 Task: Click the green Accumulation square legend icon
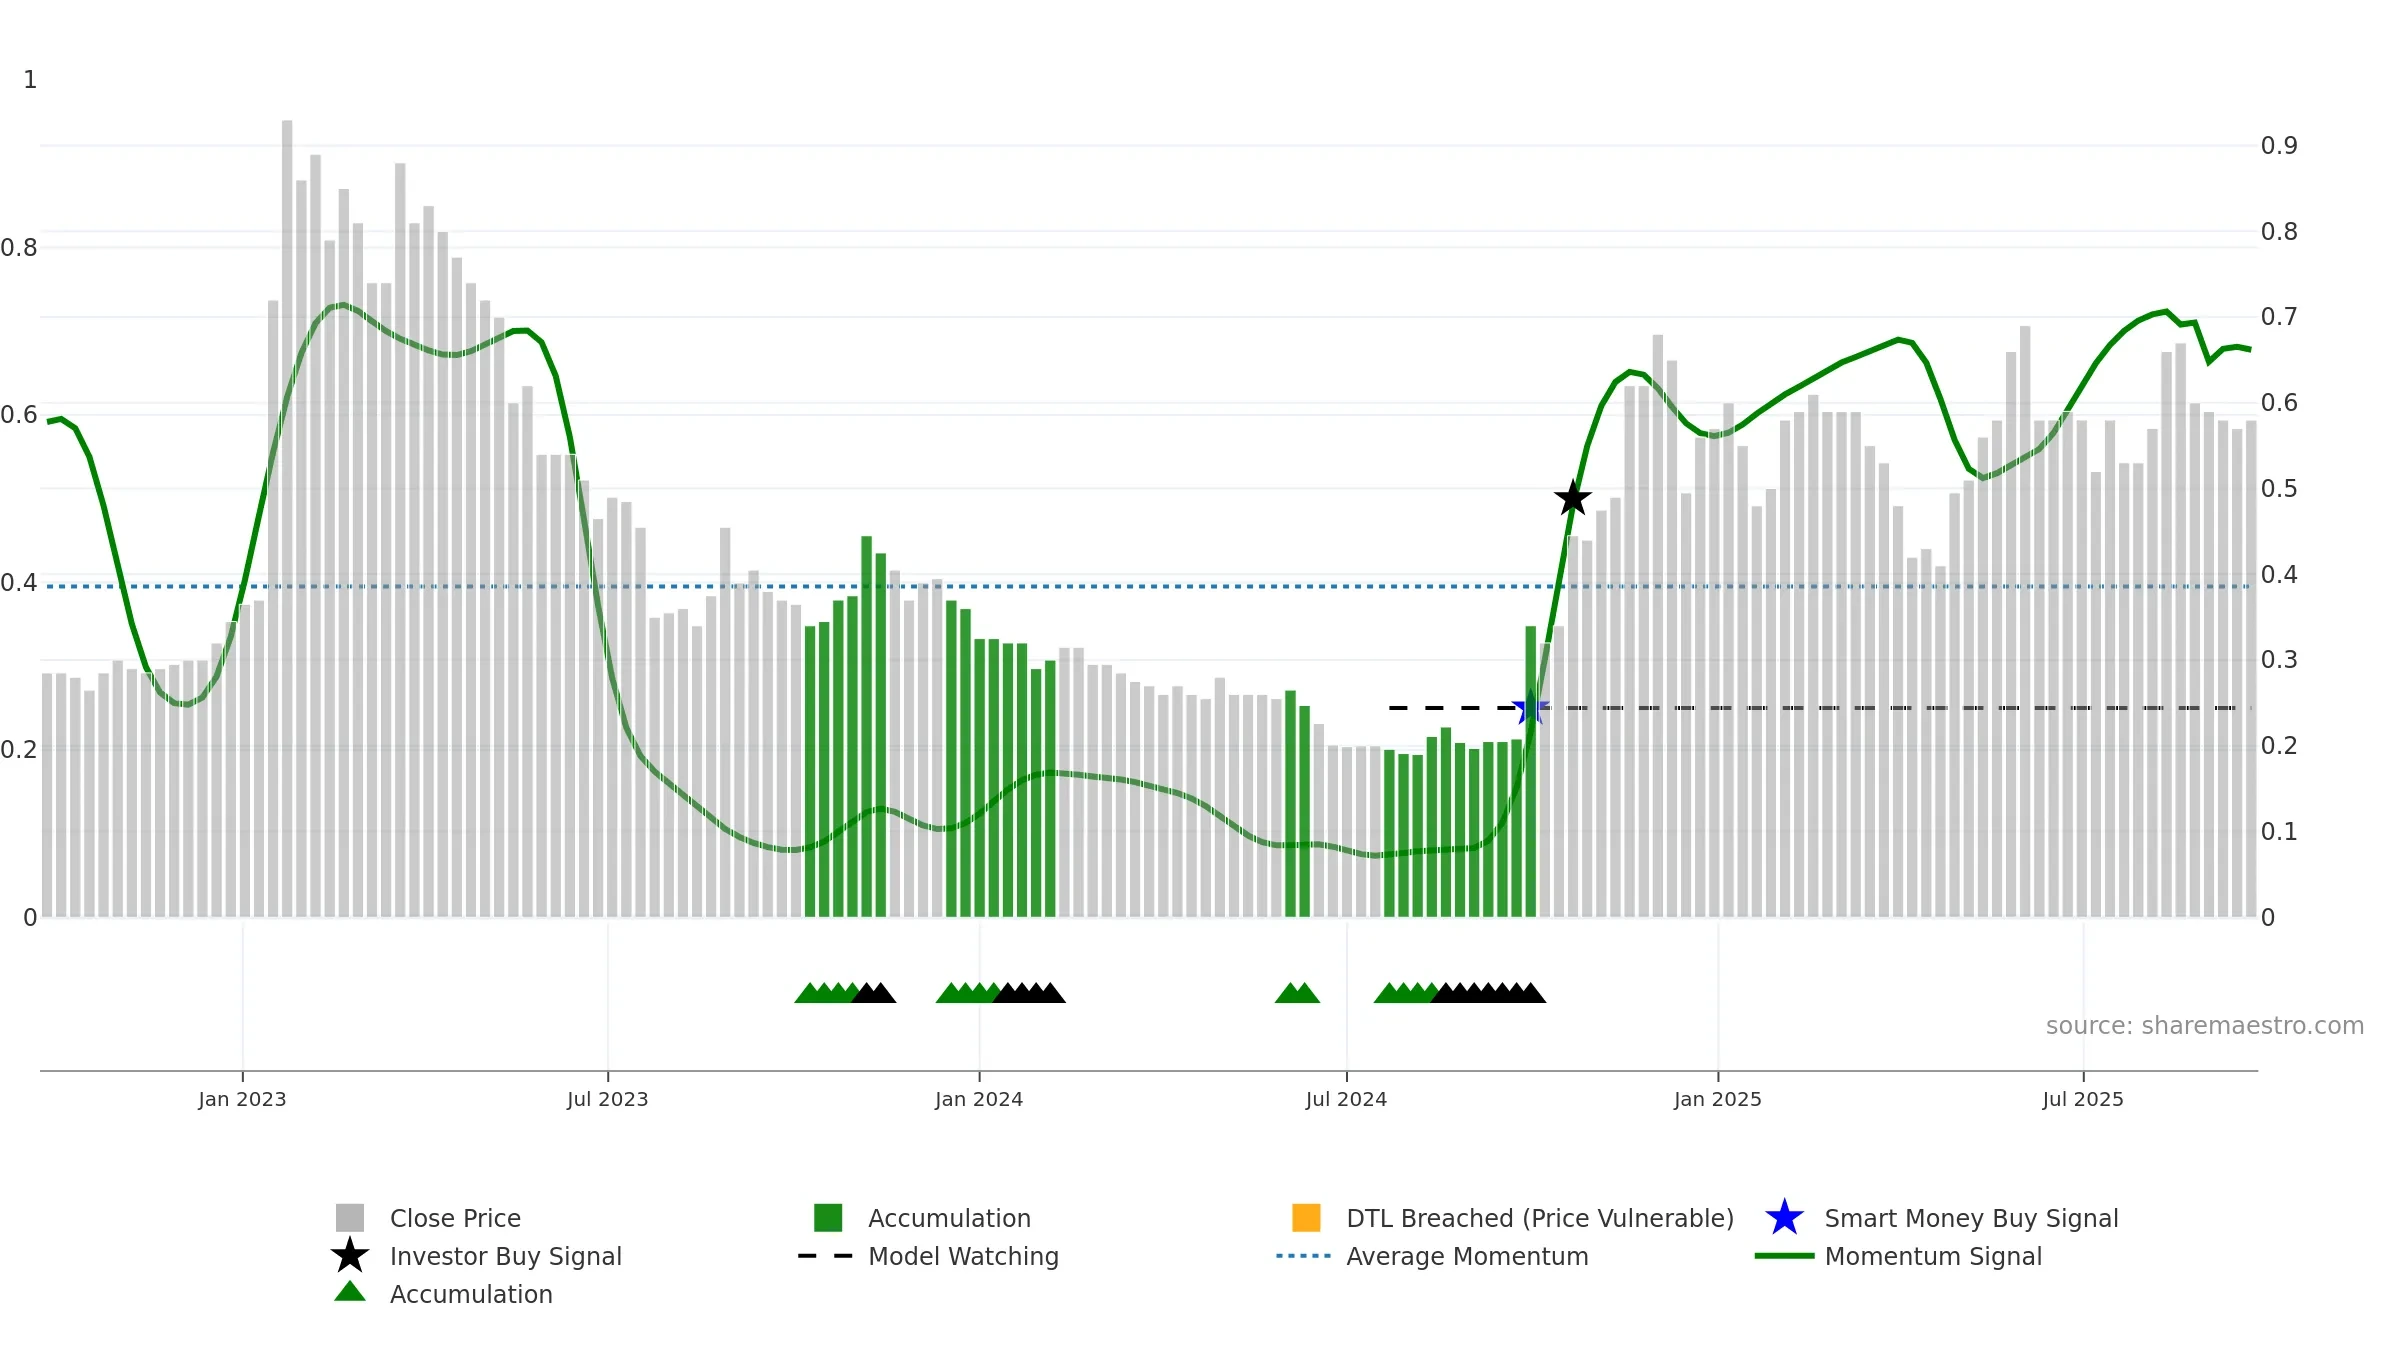[828, 1218]
